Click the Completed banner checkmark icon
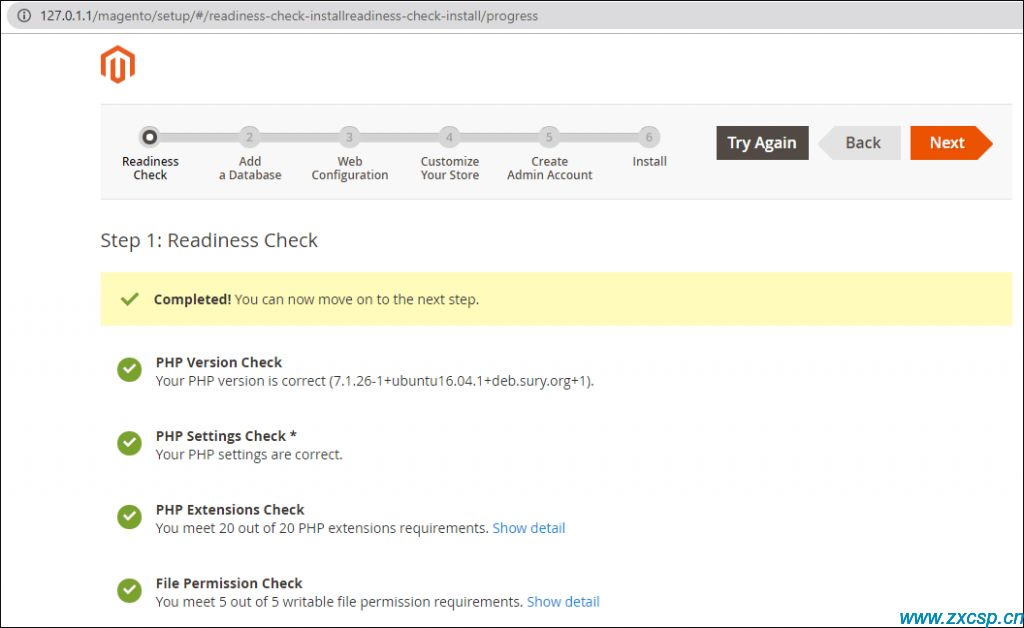The height and width of the screenshot is (628, 1024). coord(130,299)
